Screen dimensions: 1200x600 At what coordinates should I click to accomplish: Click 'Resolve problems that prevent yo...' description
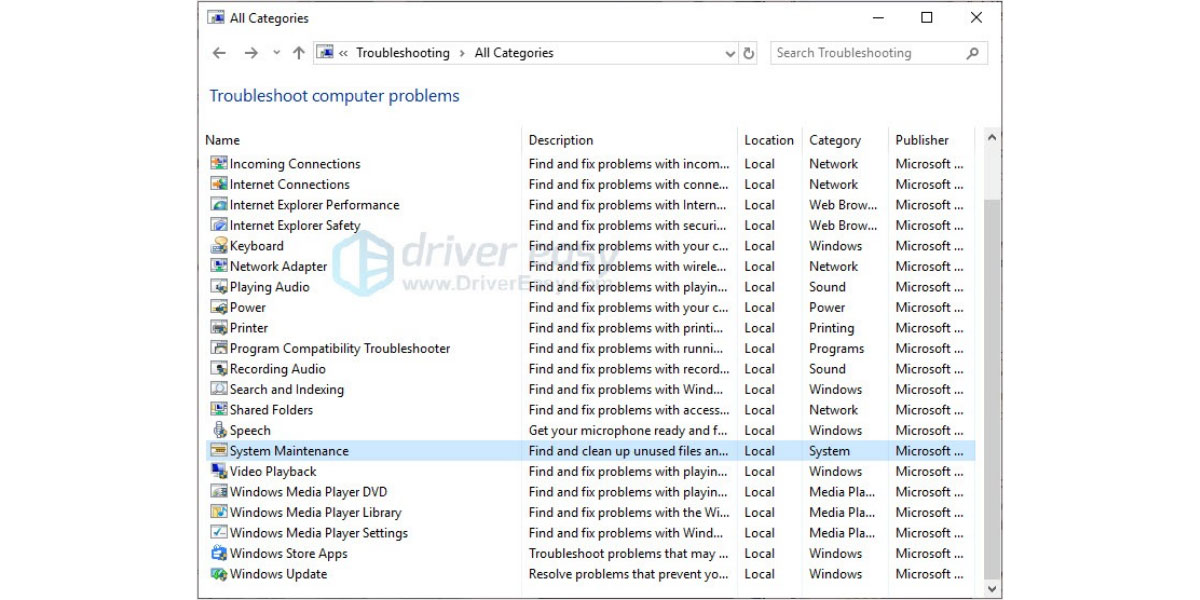click(628, 573)
